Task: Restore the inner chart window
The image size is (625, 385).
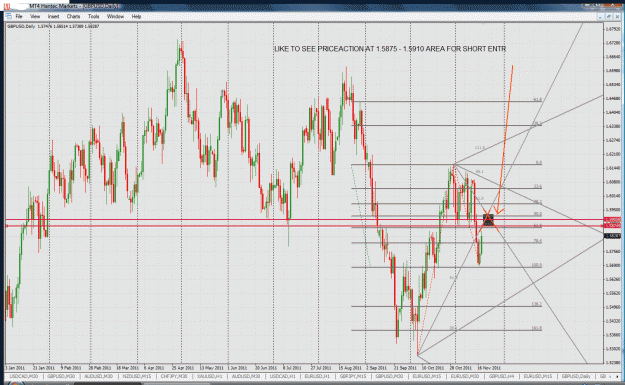Action: point(609,16)
